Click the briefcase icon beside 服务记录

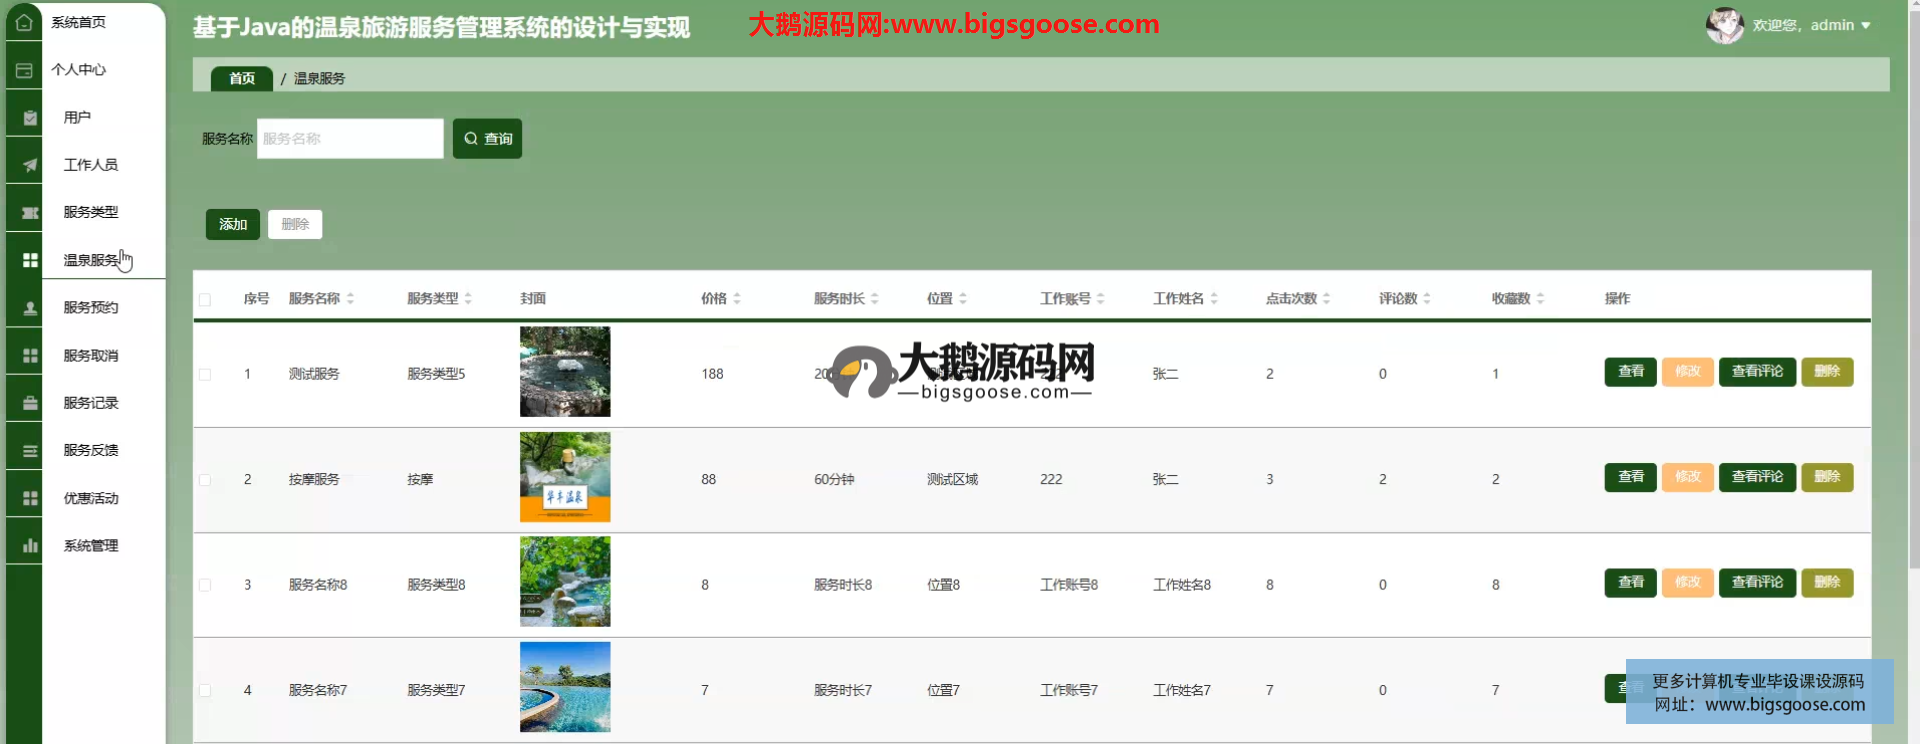click(30, 403)
